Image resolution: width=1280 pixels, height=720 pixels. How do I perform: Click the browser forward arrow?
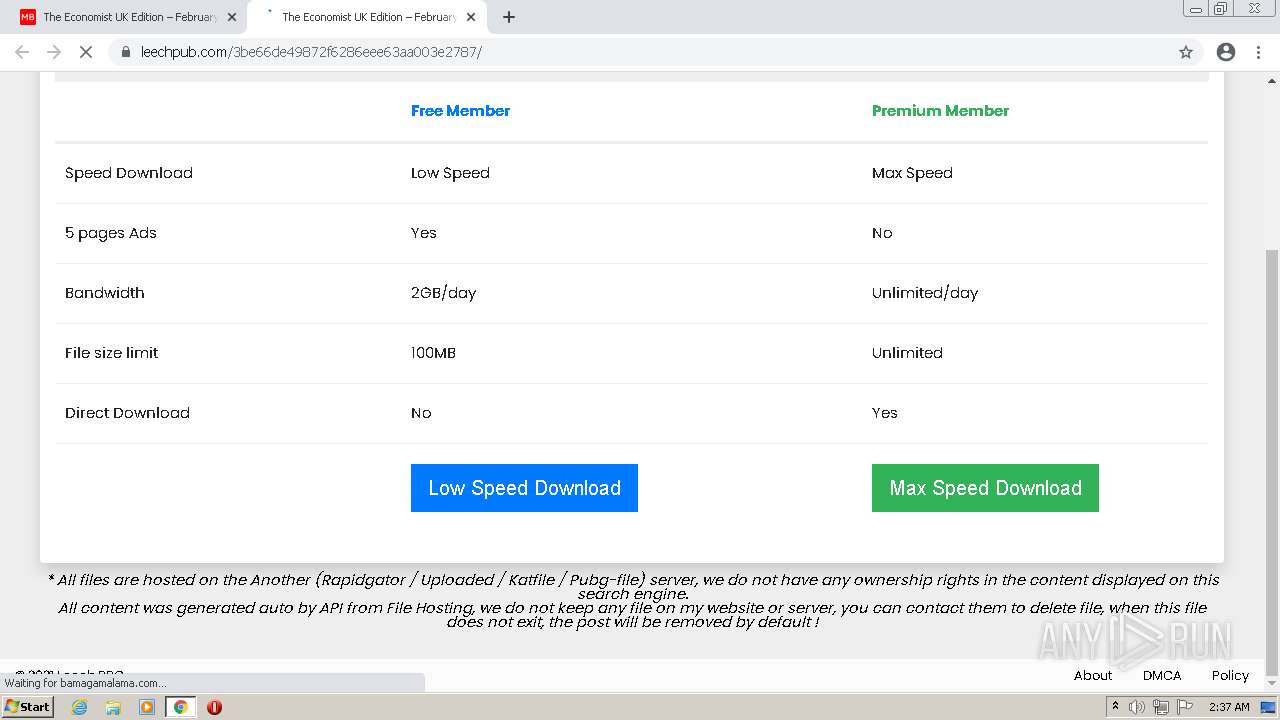coord(54,52)
